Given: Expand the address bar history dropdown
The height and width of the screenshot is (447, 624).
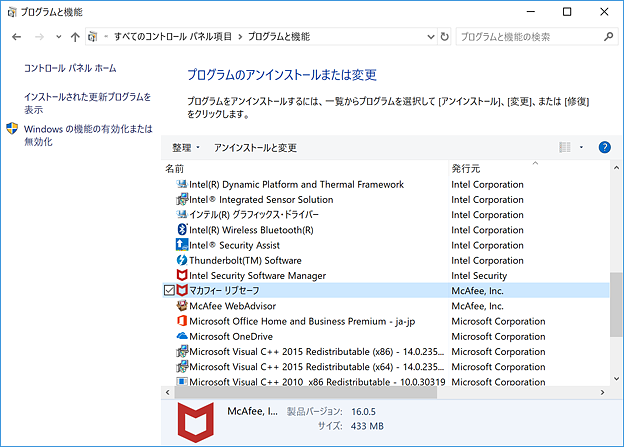Looking at the screenshot, I should (x=431, y=37).
